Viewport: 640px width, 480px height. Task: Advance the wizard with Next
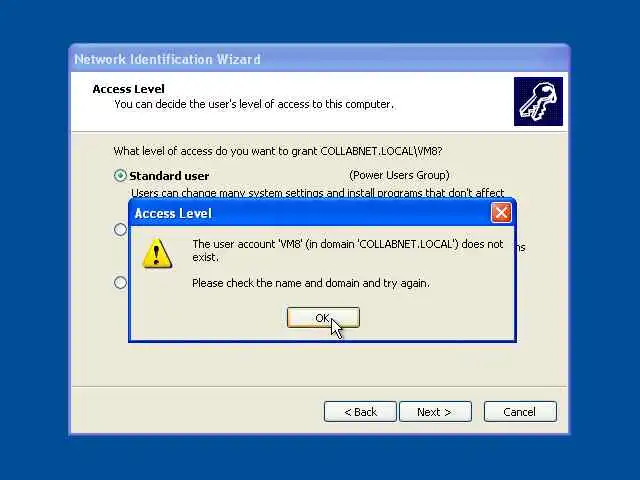[x=435, y=411]
